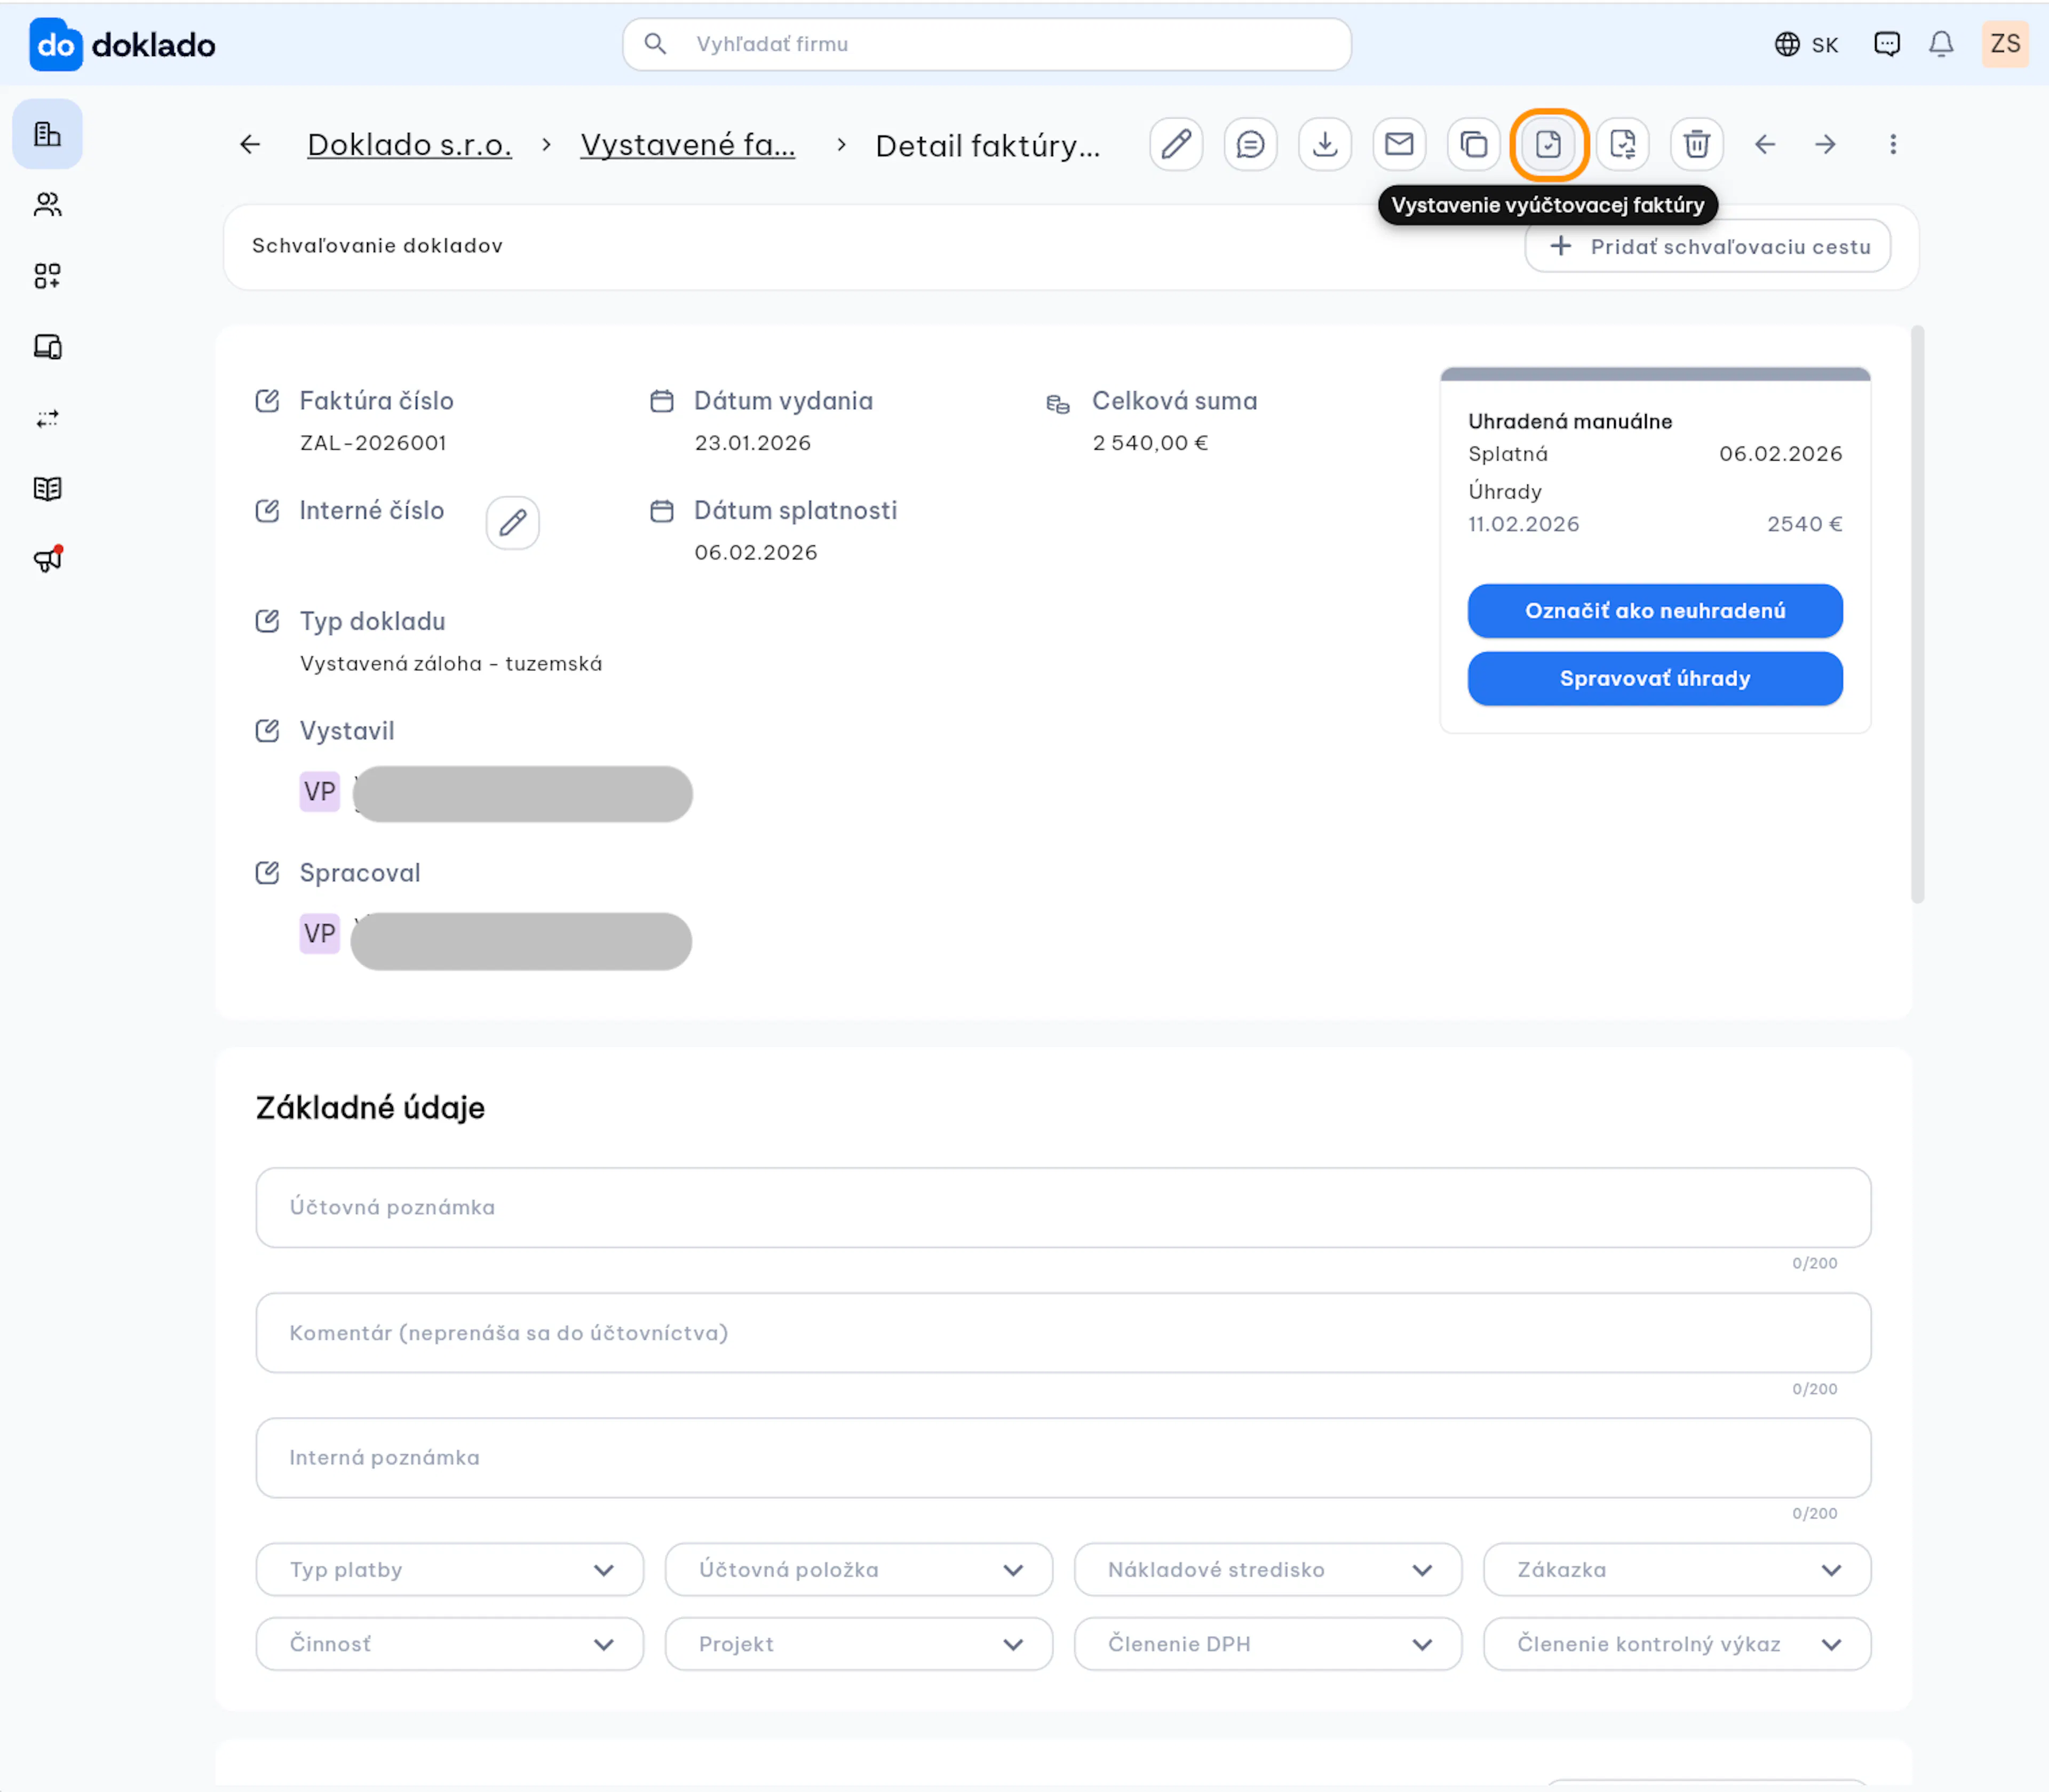Click the invoice number ZAL-2026001
The image size is (2049, 1792).
373,443
